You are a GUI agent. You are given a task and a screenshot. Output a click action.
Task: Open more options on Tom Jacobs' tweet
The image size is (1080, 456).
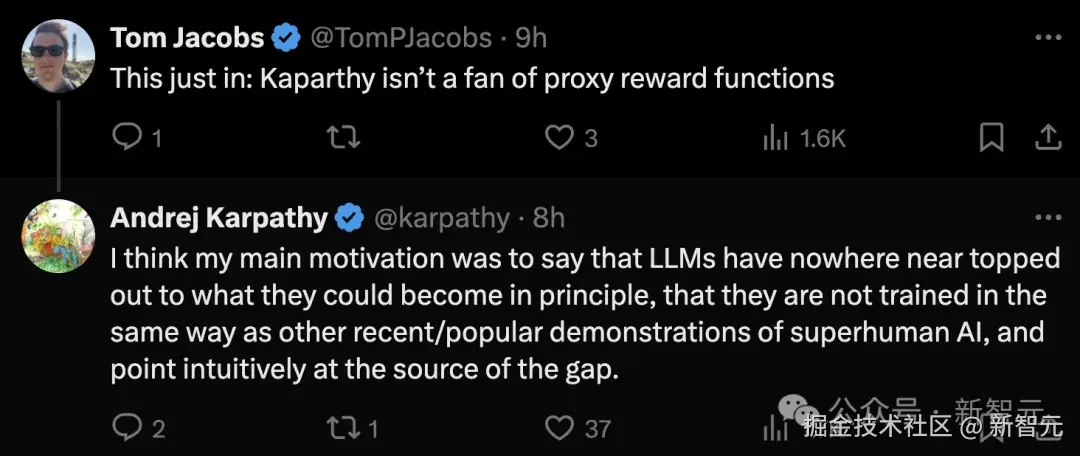1047,37
